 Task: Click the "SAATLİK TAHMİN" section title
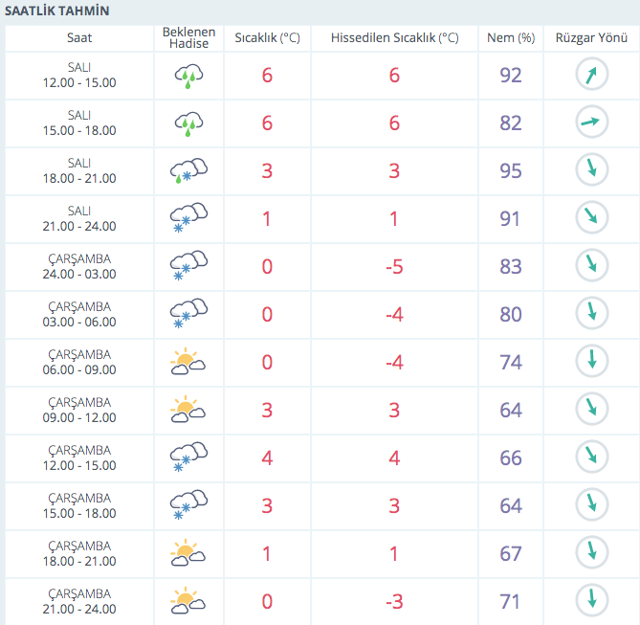[x=58, y=11]
